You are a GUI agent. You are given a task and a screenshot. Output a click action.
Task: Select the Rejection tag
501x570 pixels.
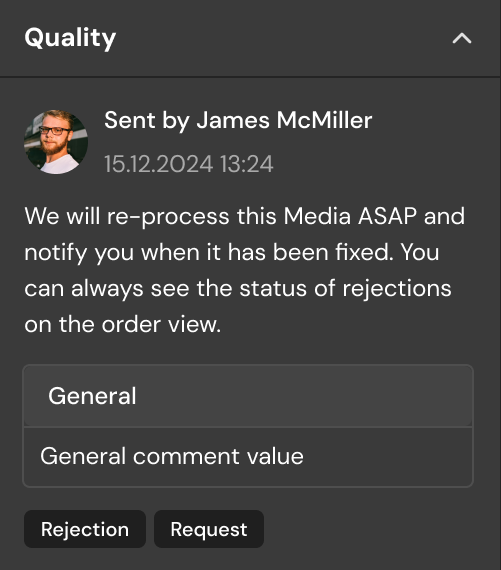[85, 529]
